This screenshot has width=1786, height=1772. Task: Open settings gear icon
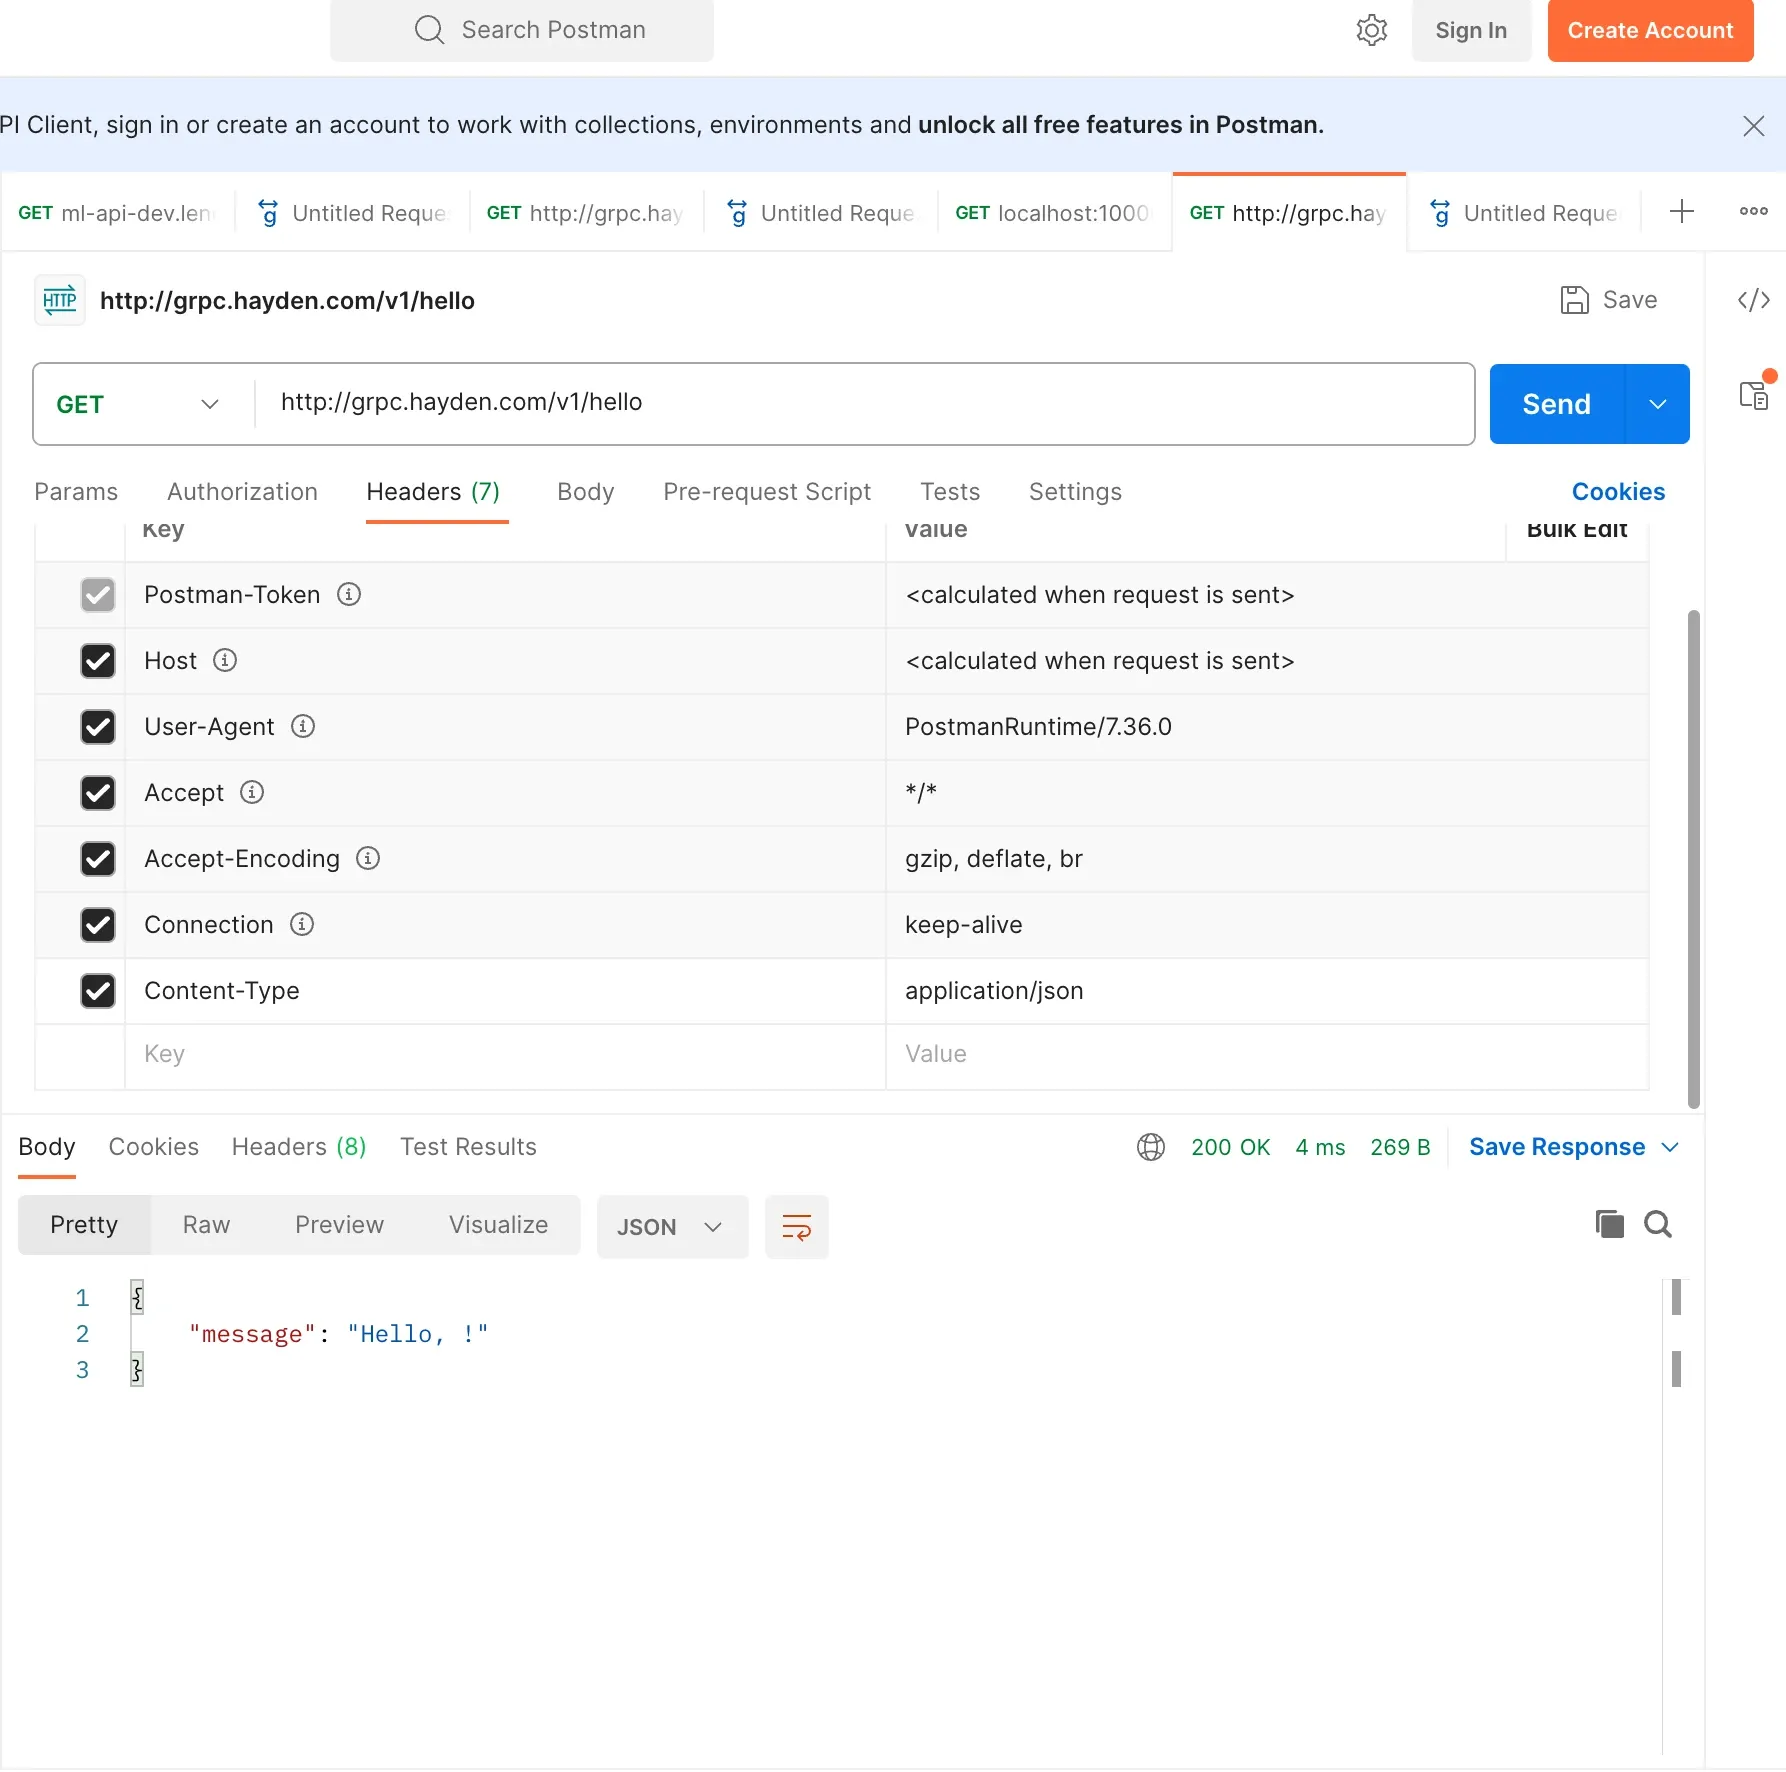tap(1372, 30)
